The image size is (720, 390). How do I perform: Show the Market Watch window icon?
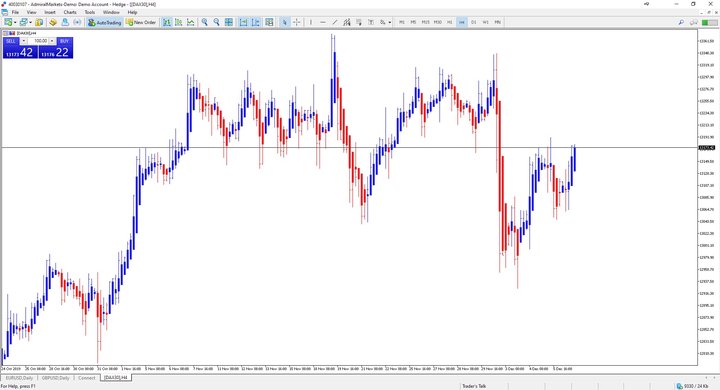(39, 22)
